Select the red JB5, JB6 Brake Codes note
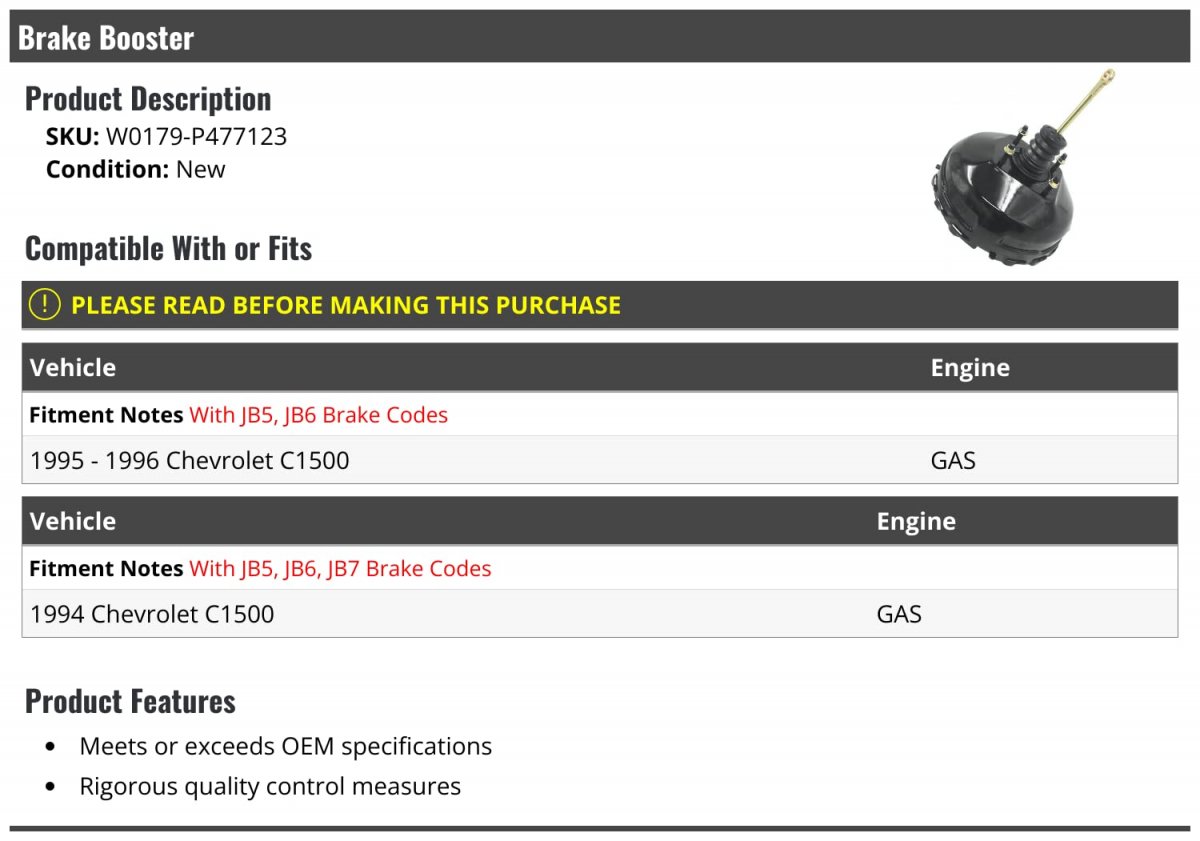The image size is (1200, 841). click(318, 414)
